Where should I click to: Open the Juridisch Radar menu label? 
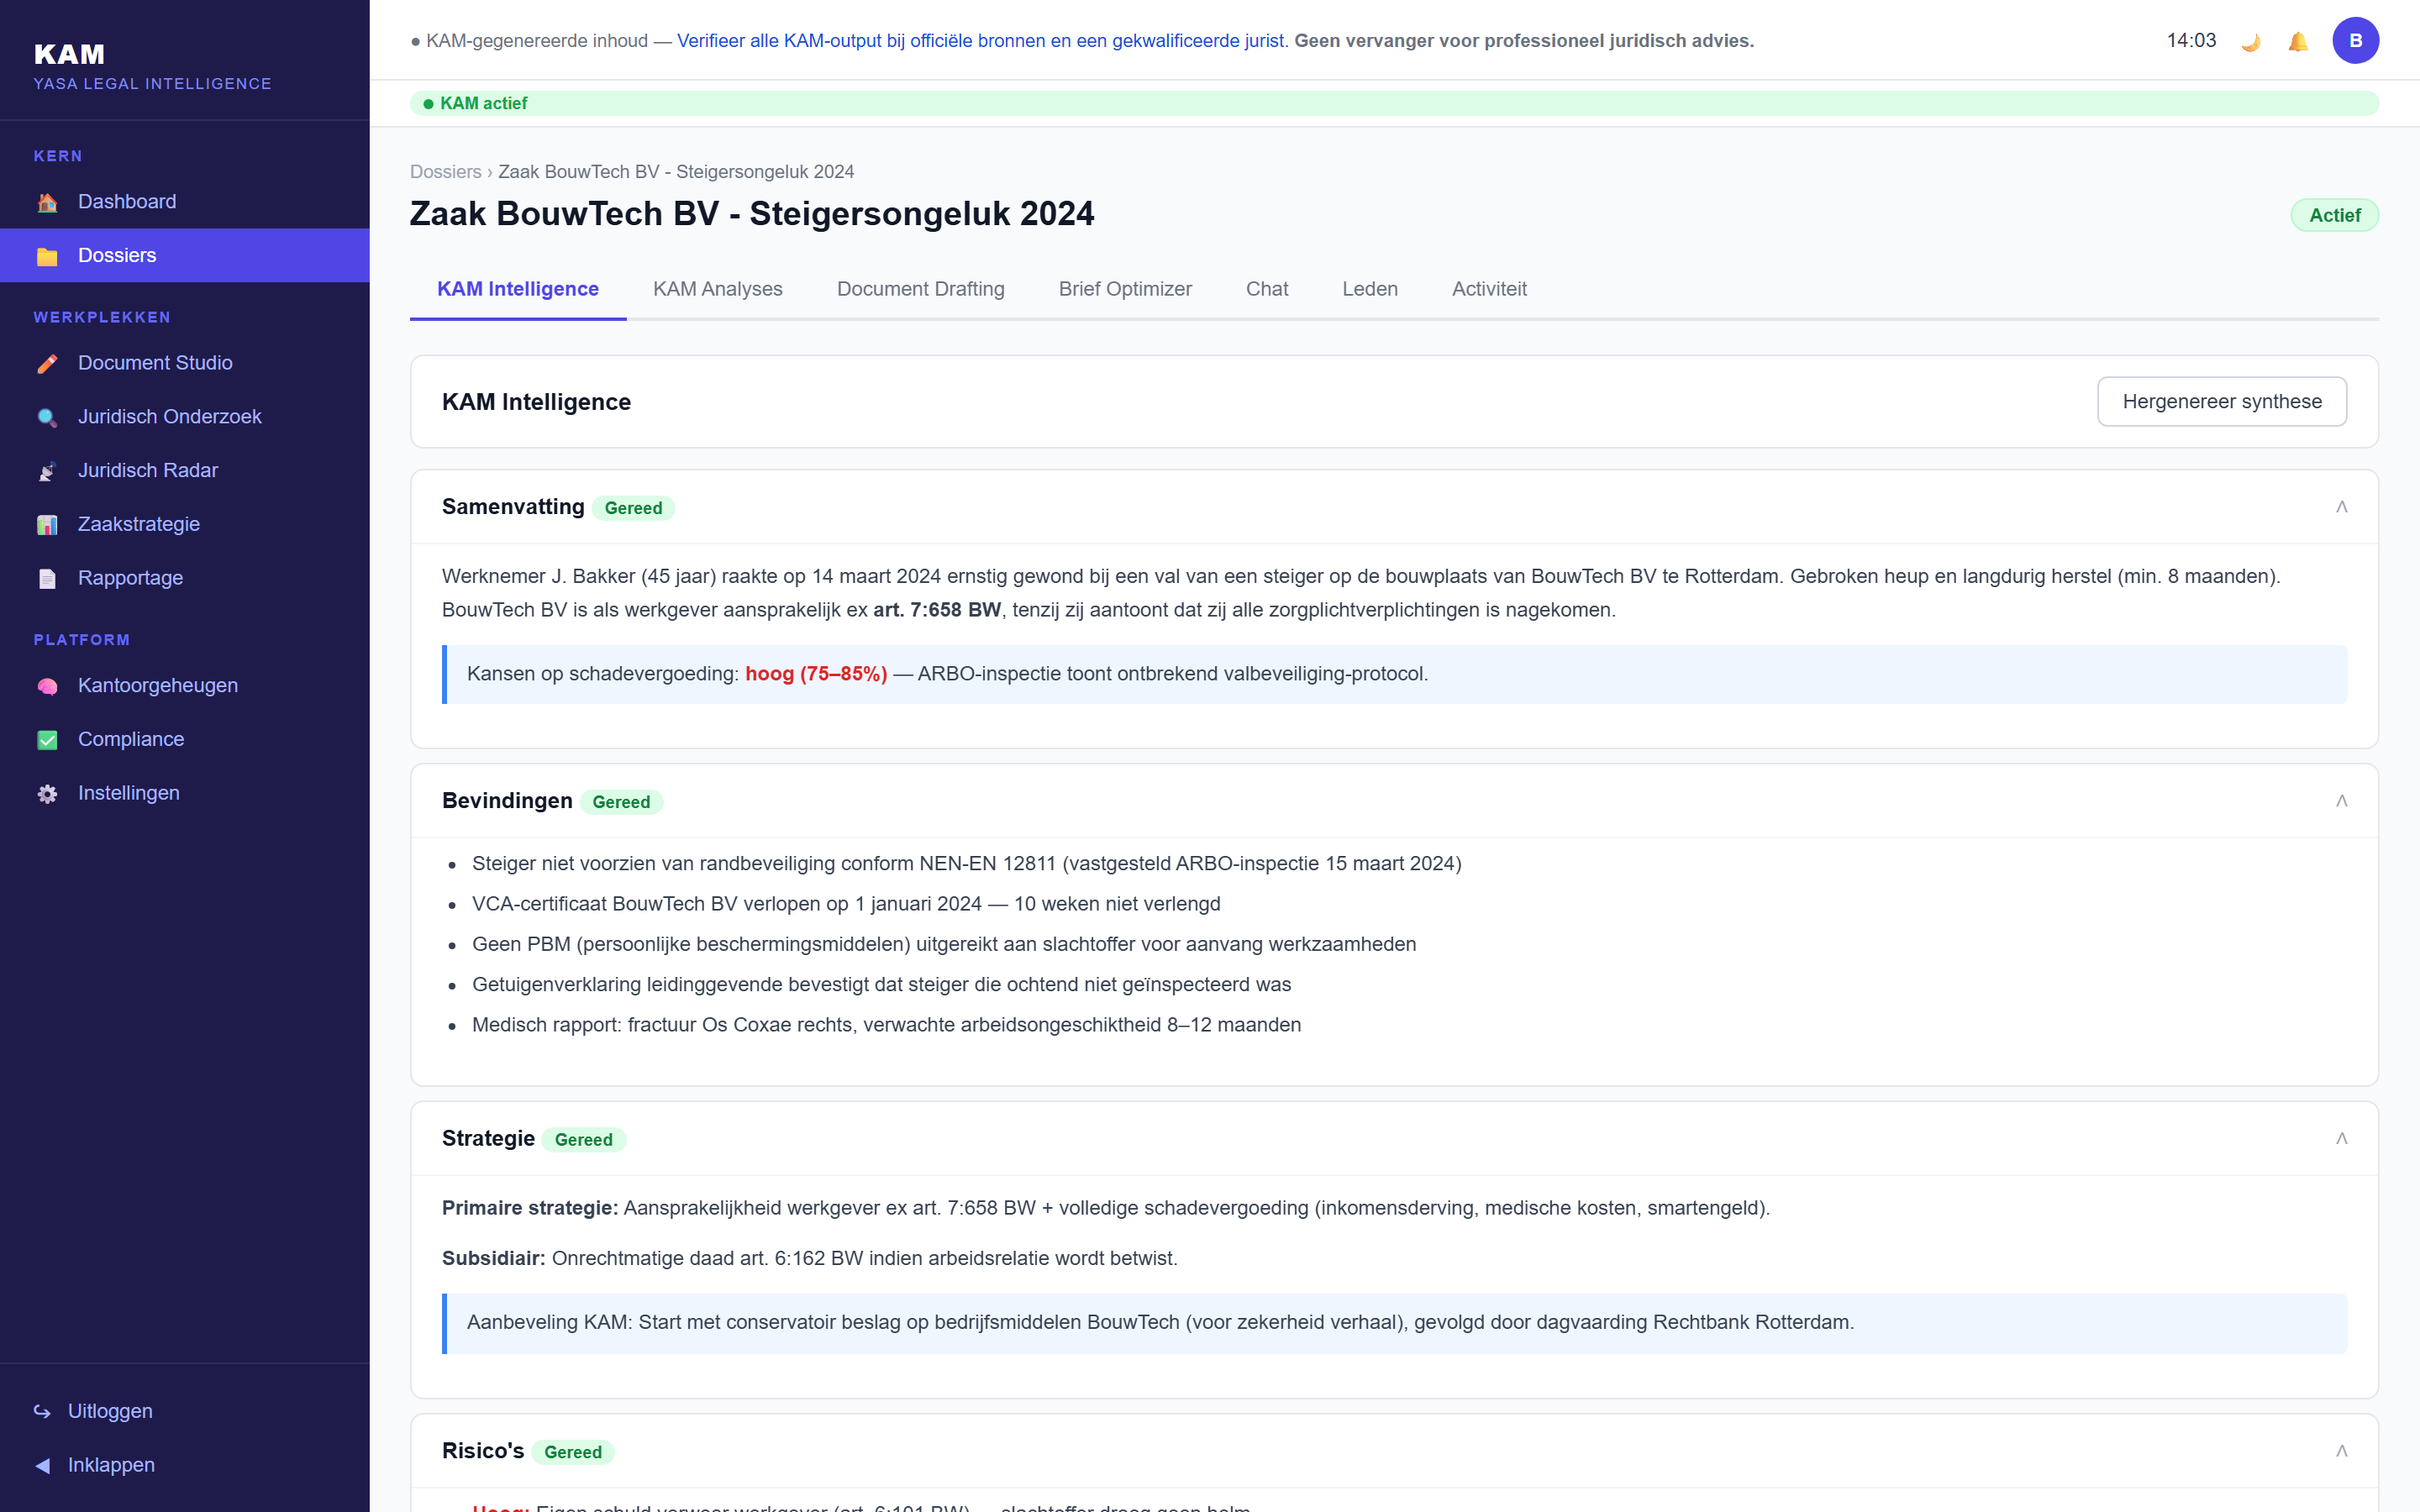pyautogui.click(x=148, y=471)
